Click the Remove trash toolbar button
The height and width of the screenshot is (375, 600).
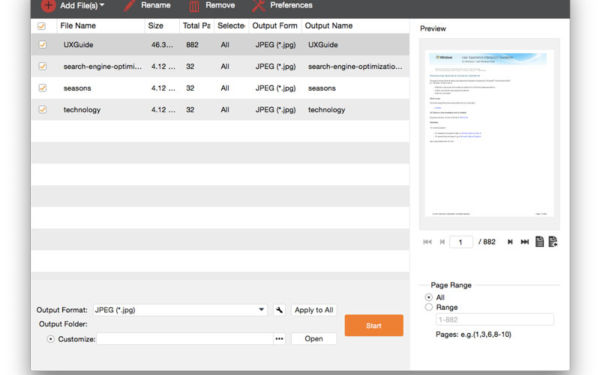click(x=212, y=5)
